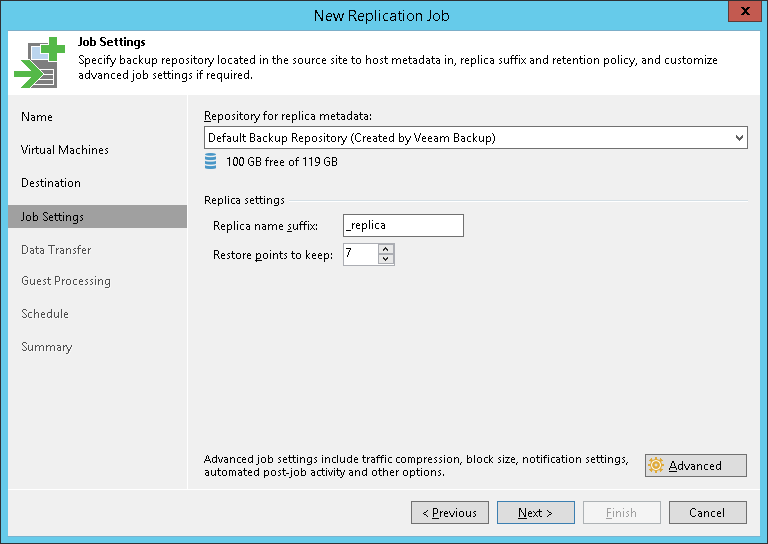
Task: Click the Restore points number field
Action: click(360, 255)
